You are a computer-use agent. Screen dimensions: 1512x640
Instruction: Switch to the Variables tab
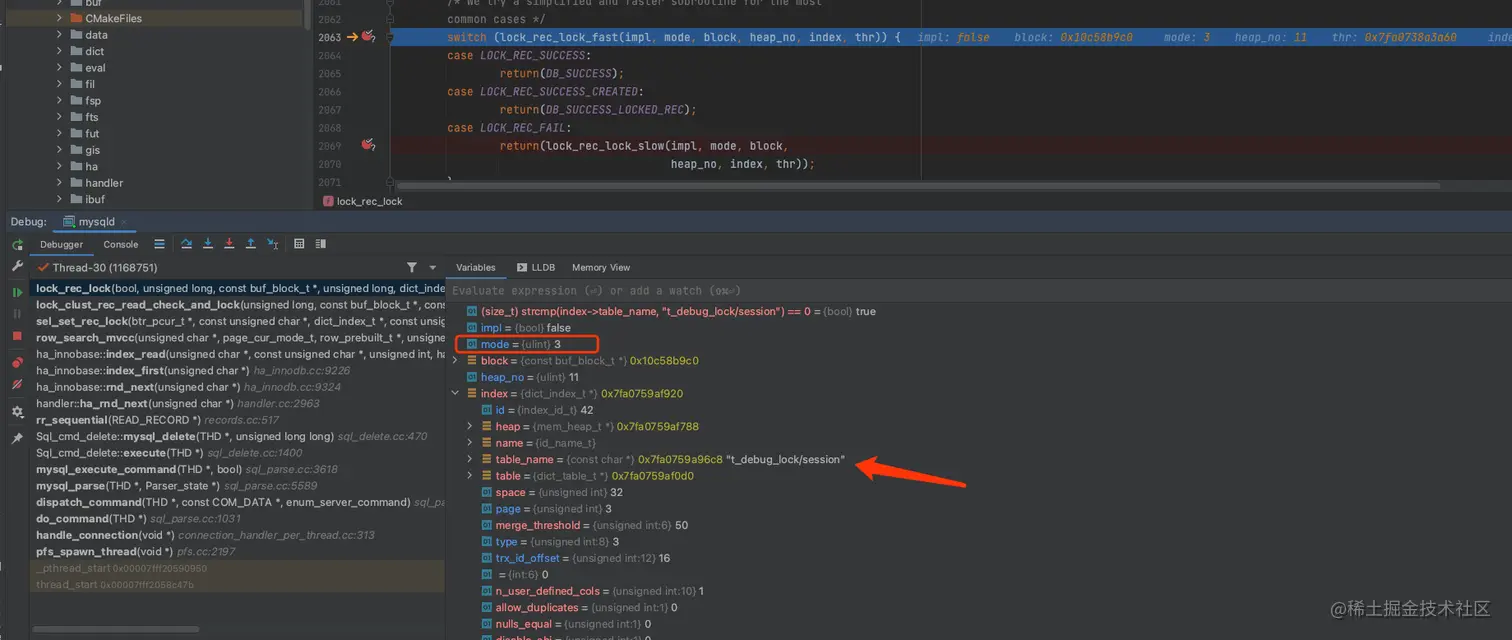click(x=476, y=268)
